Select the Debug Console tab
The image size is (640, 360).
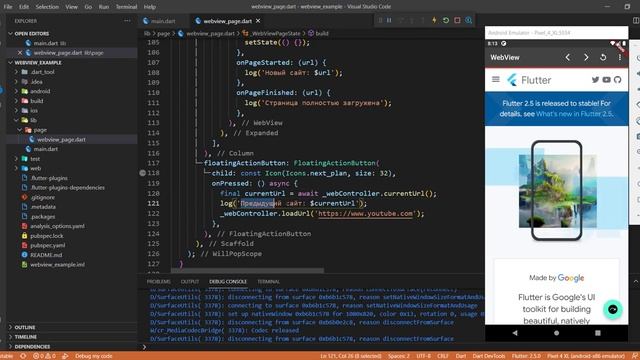click(x=228, y=282)
